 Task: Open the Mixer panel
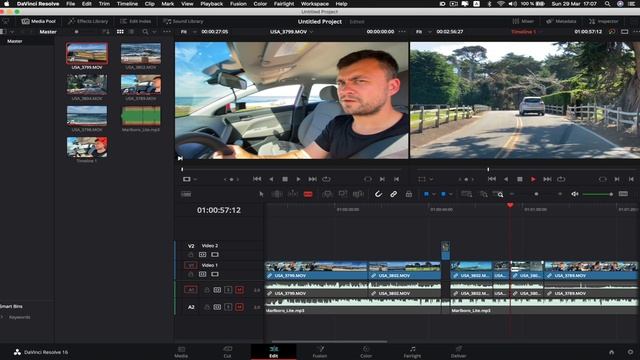[523, 21]
